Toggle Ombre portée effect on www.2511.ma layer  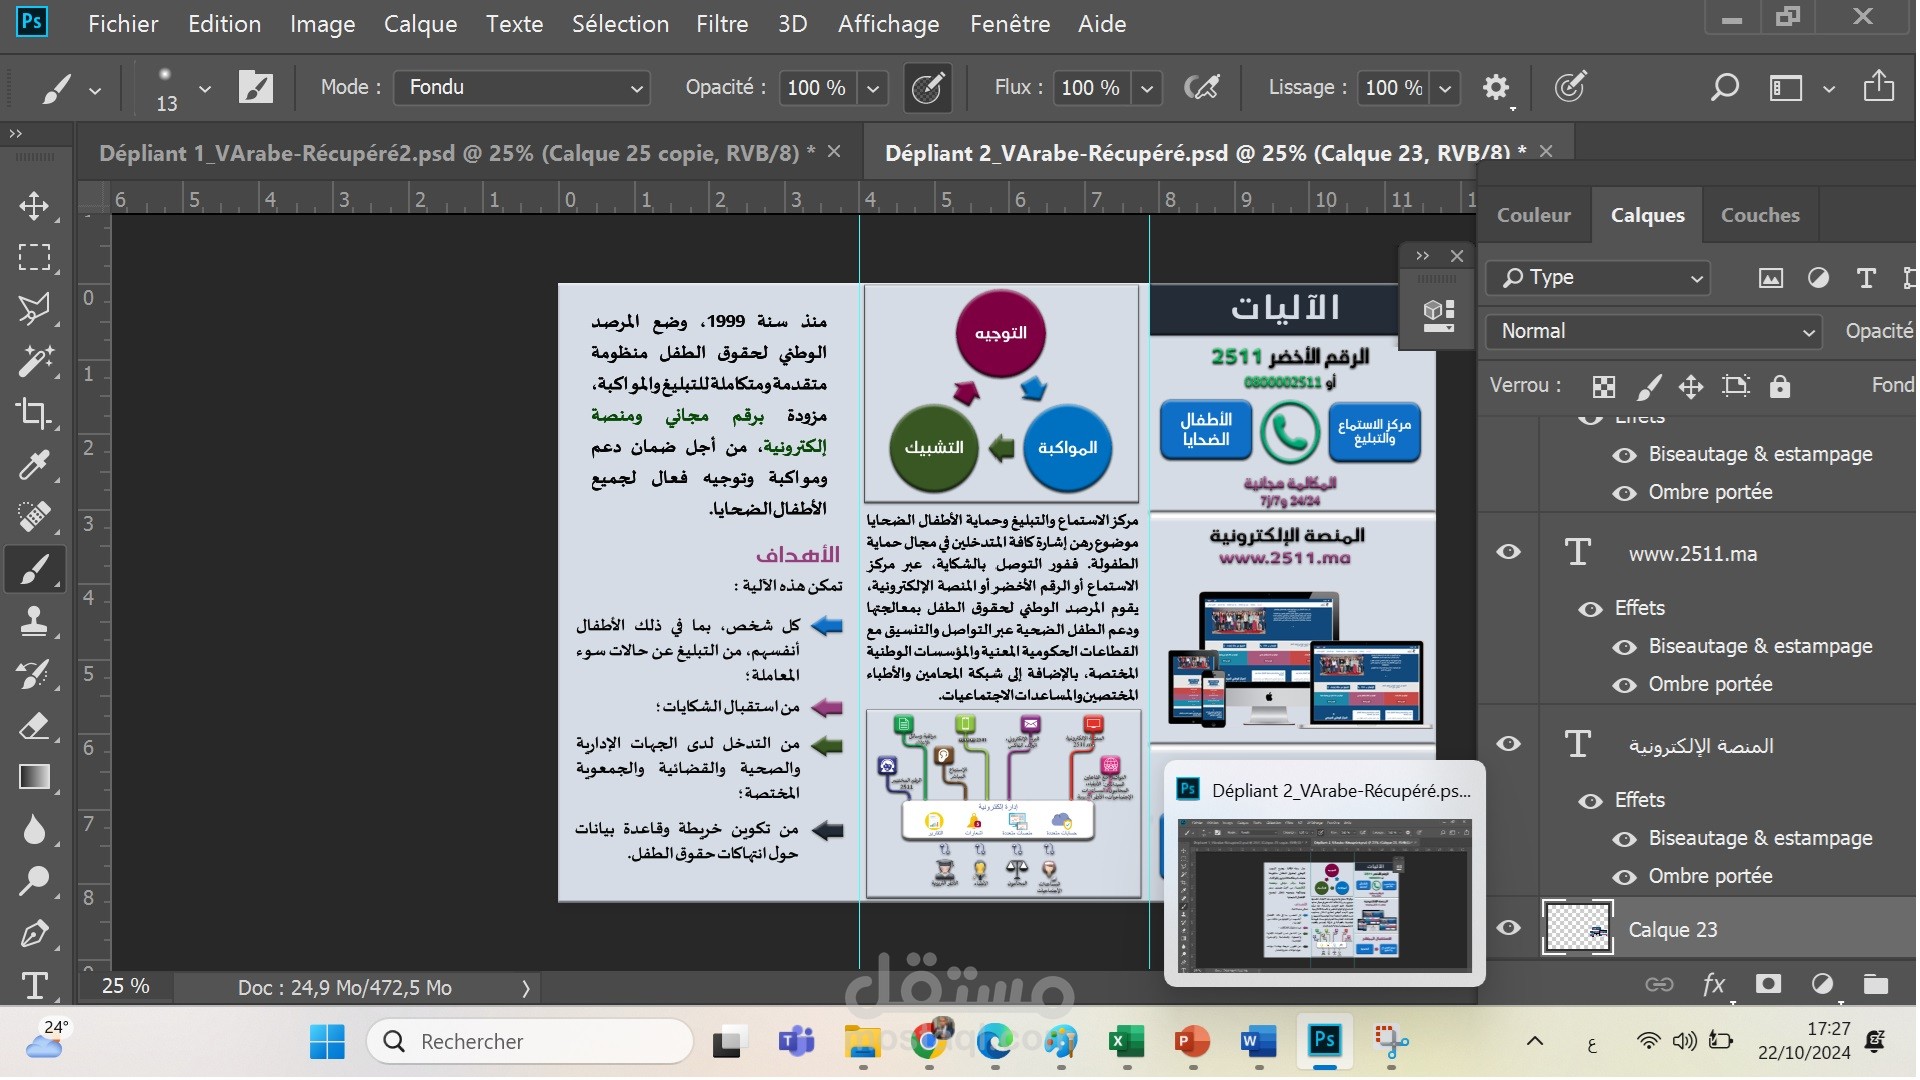coord(1625,685)
